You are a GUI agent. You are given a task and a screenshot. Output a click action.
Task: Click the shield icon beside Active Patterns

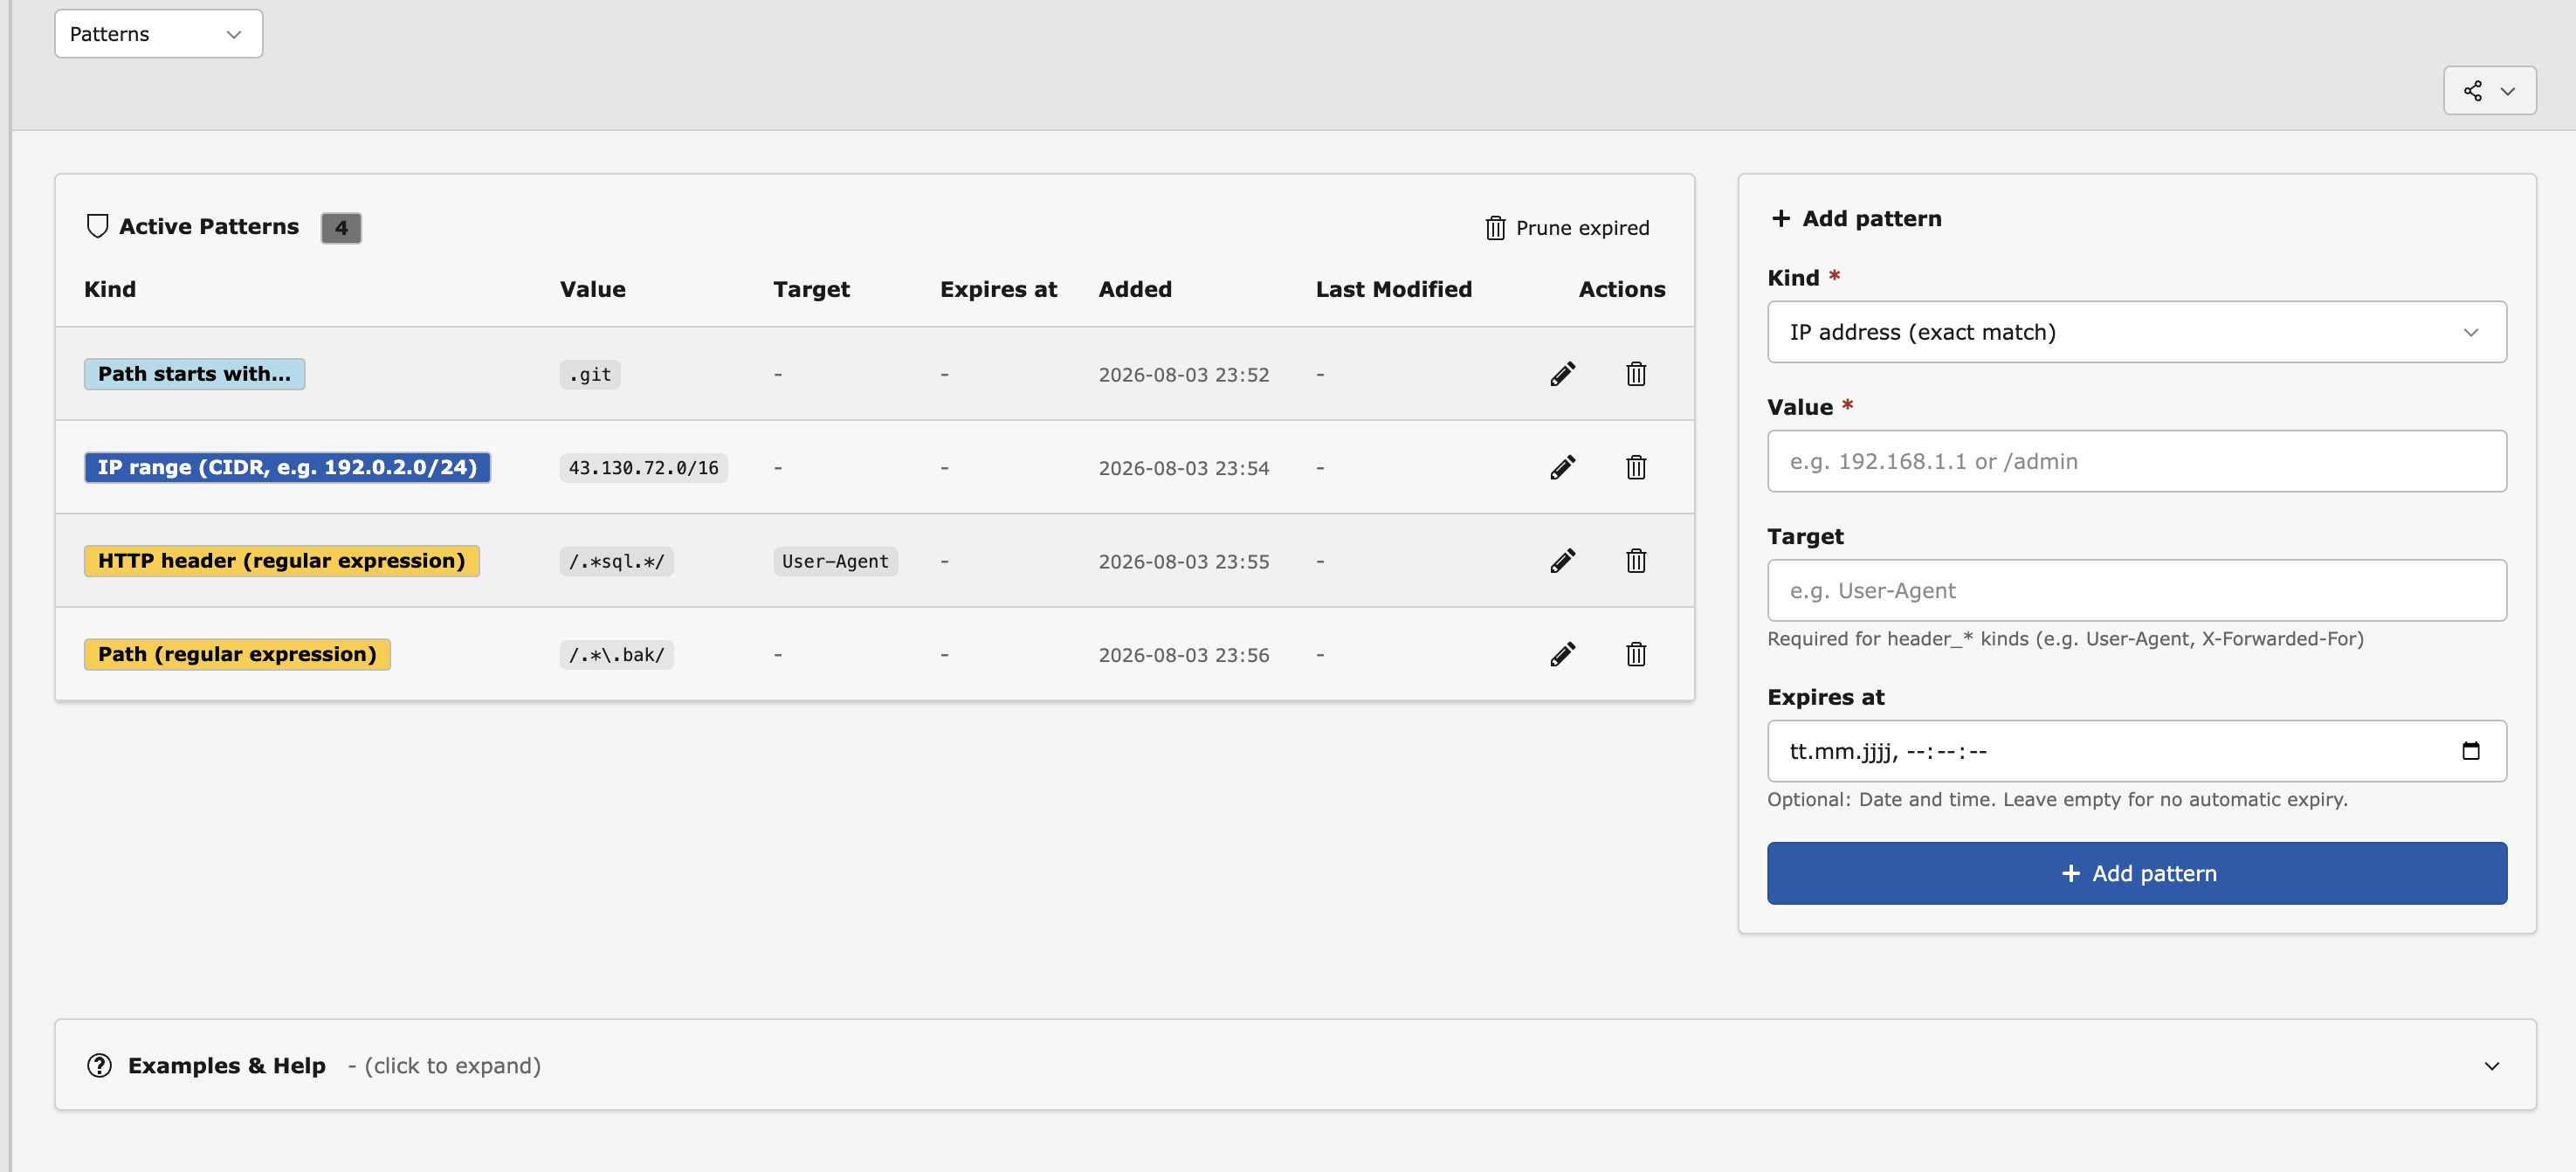pyautogui.click(x=97, y=227)
